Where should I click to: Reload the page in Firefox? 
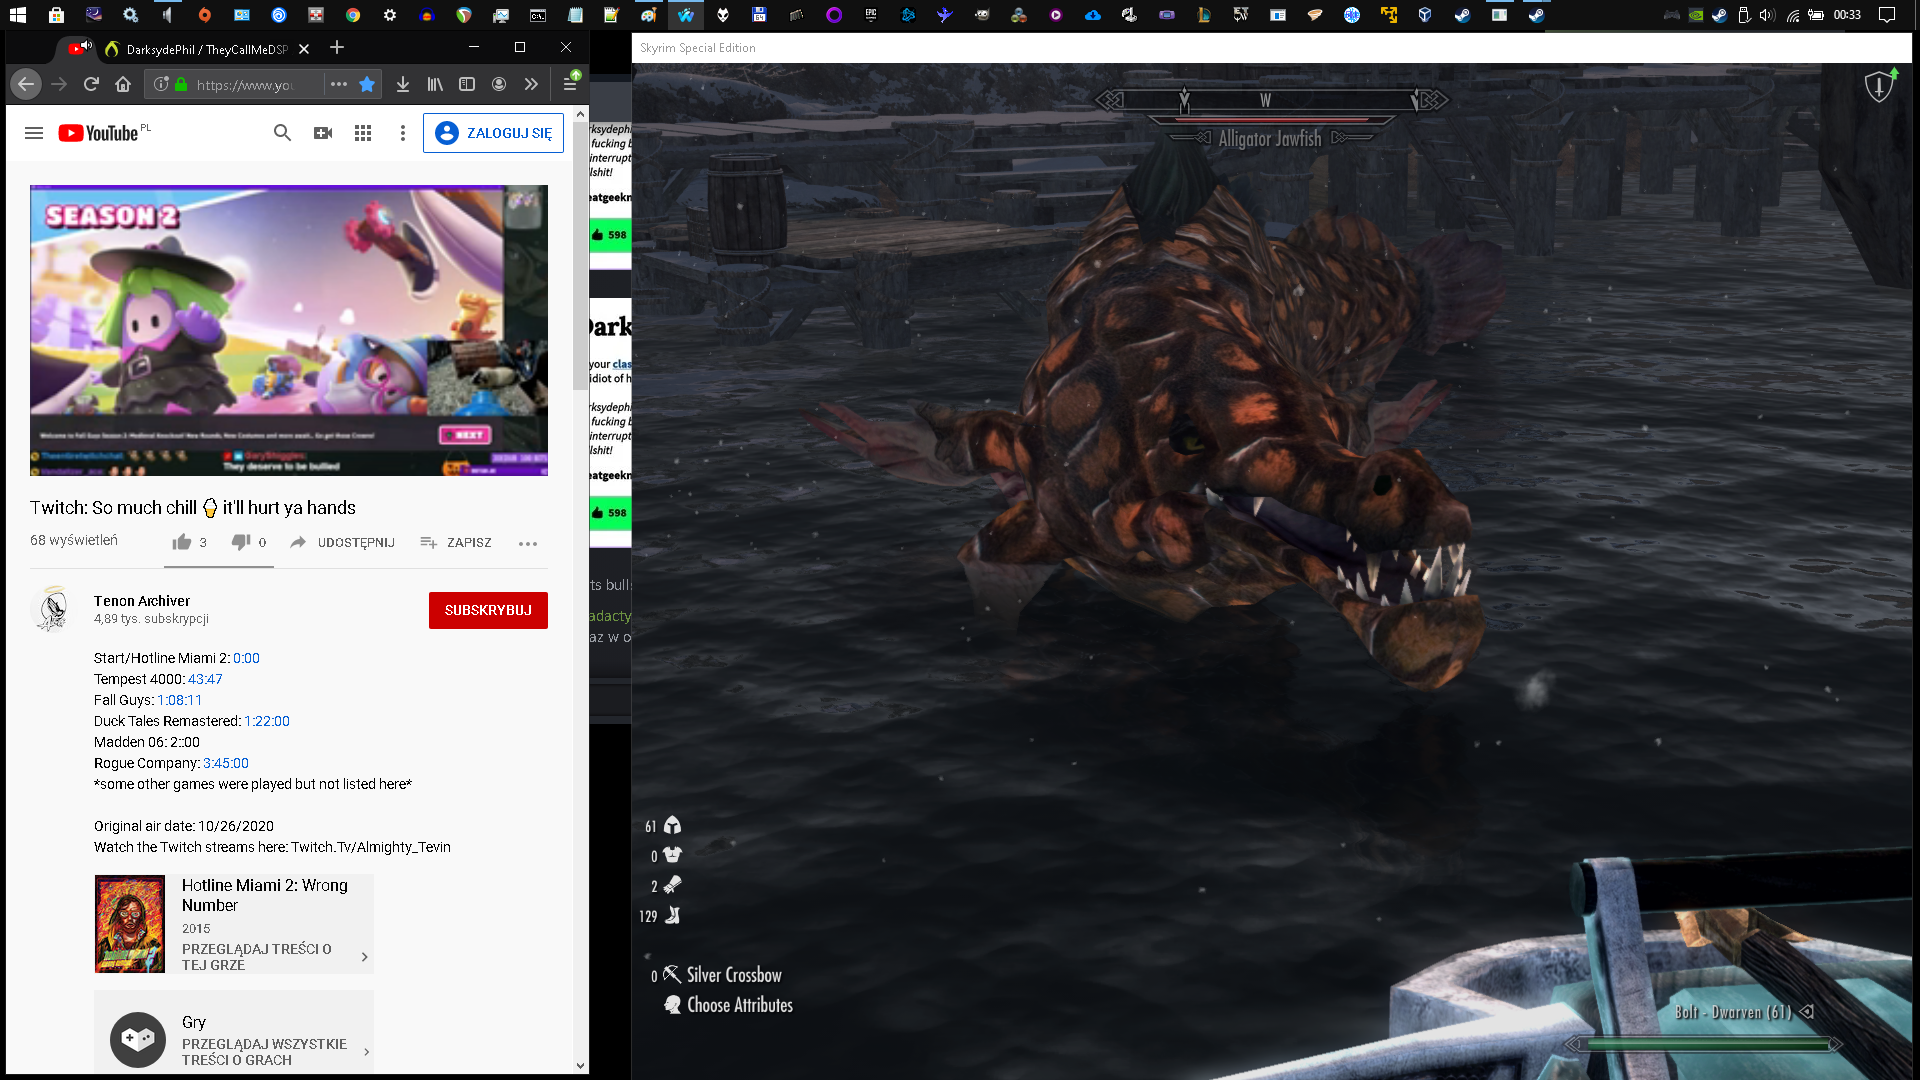point(91,85)
